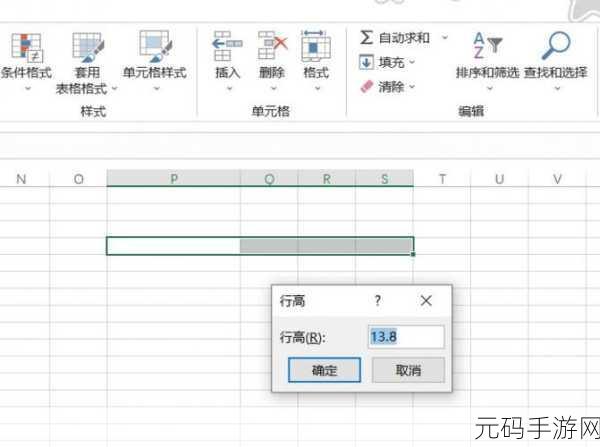Expand the 查找和选择 dropdown arrow
This screenshot has width=600, height=447.
pyautogui.click(x=558, y=88)
